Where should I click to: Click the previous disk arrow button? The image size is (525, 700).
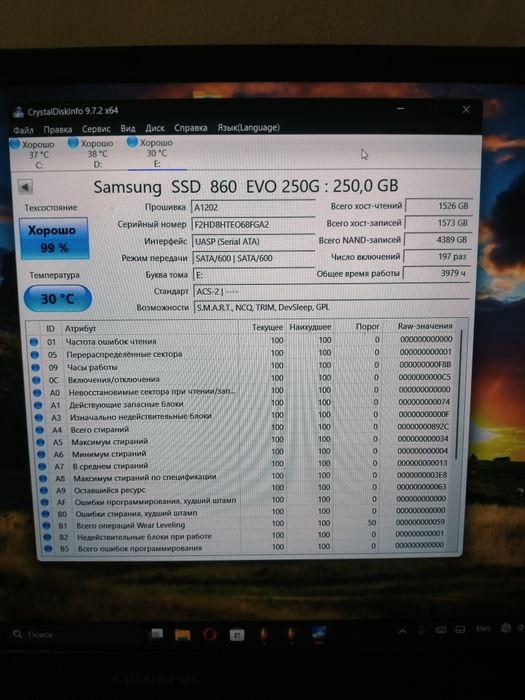25,187
